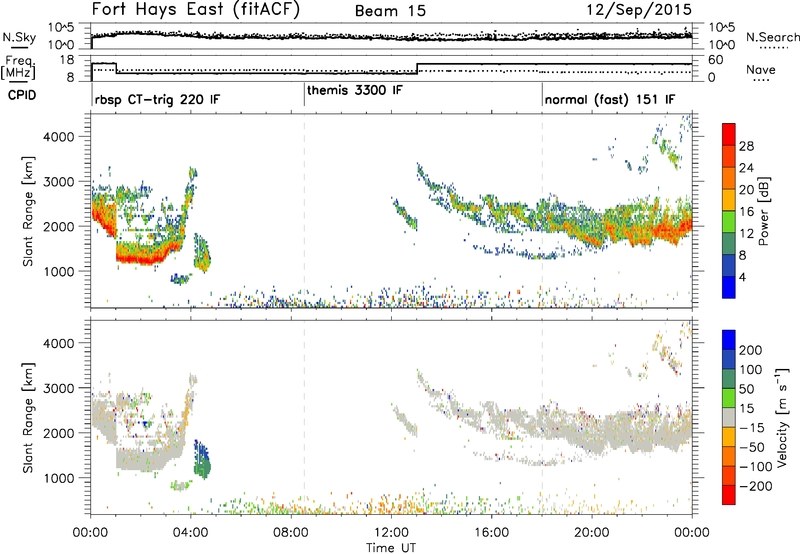Click the red bottom segment of Velocity colorbar
Screen dimensions: 800x554
(x=729, y=495)
